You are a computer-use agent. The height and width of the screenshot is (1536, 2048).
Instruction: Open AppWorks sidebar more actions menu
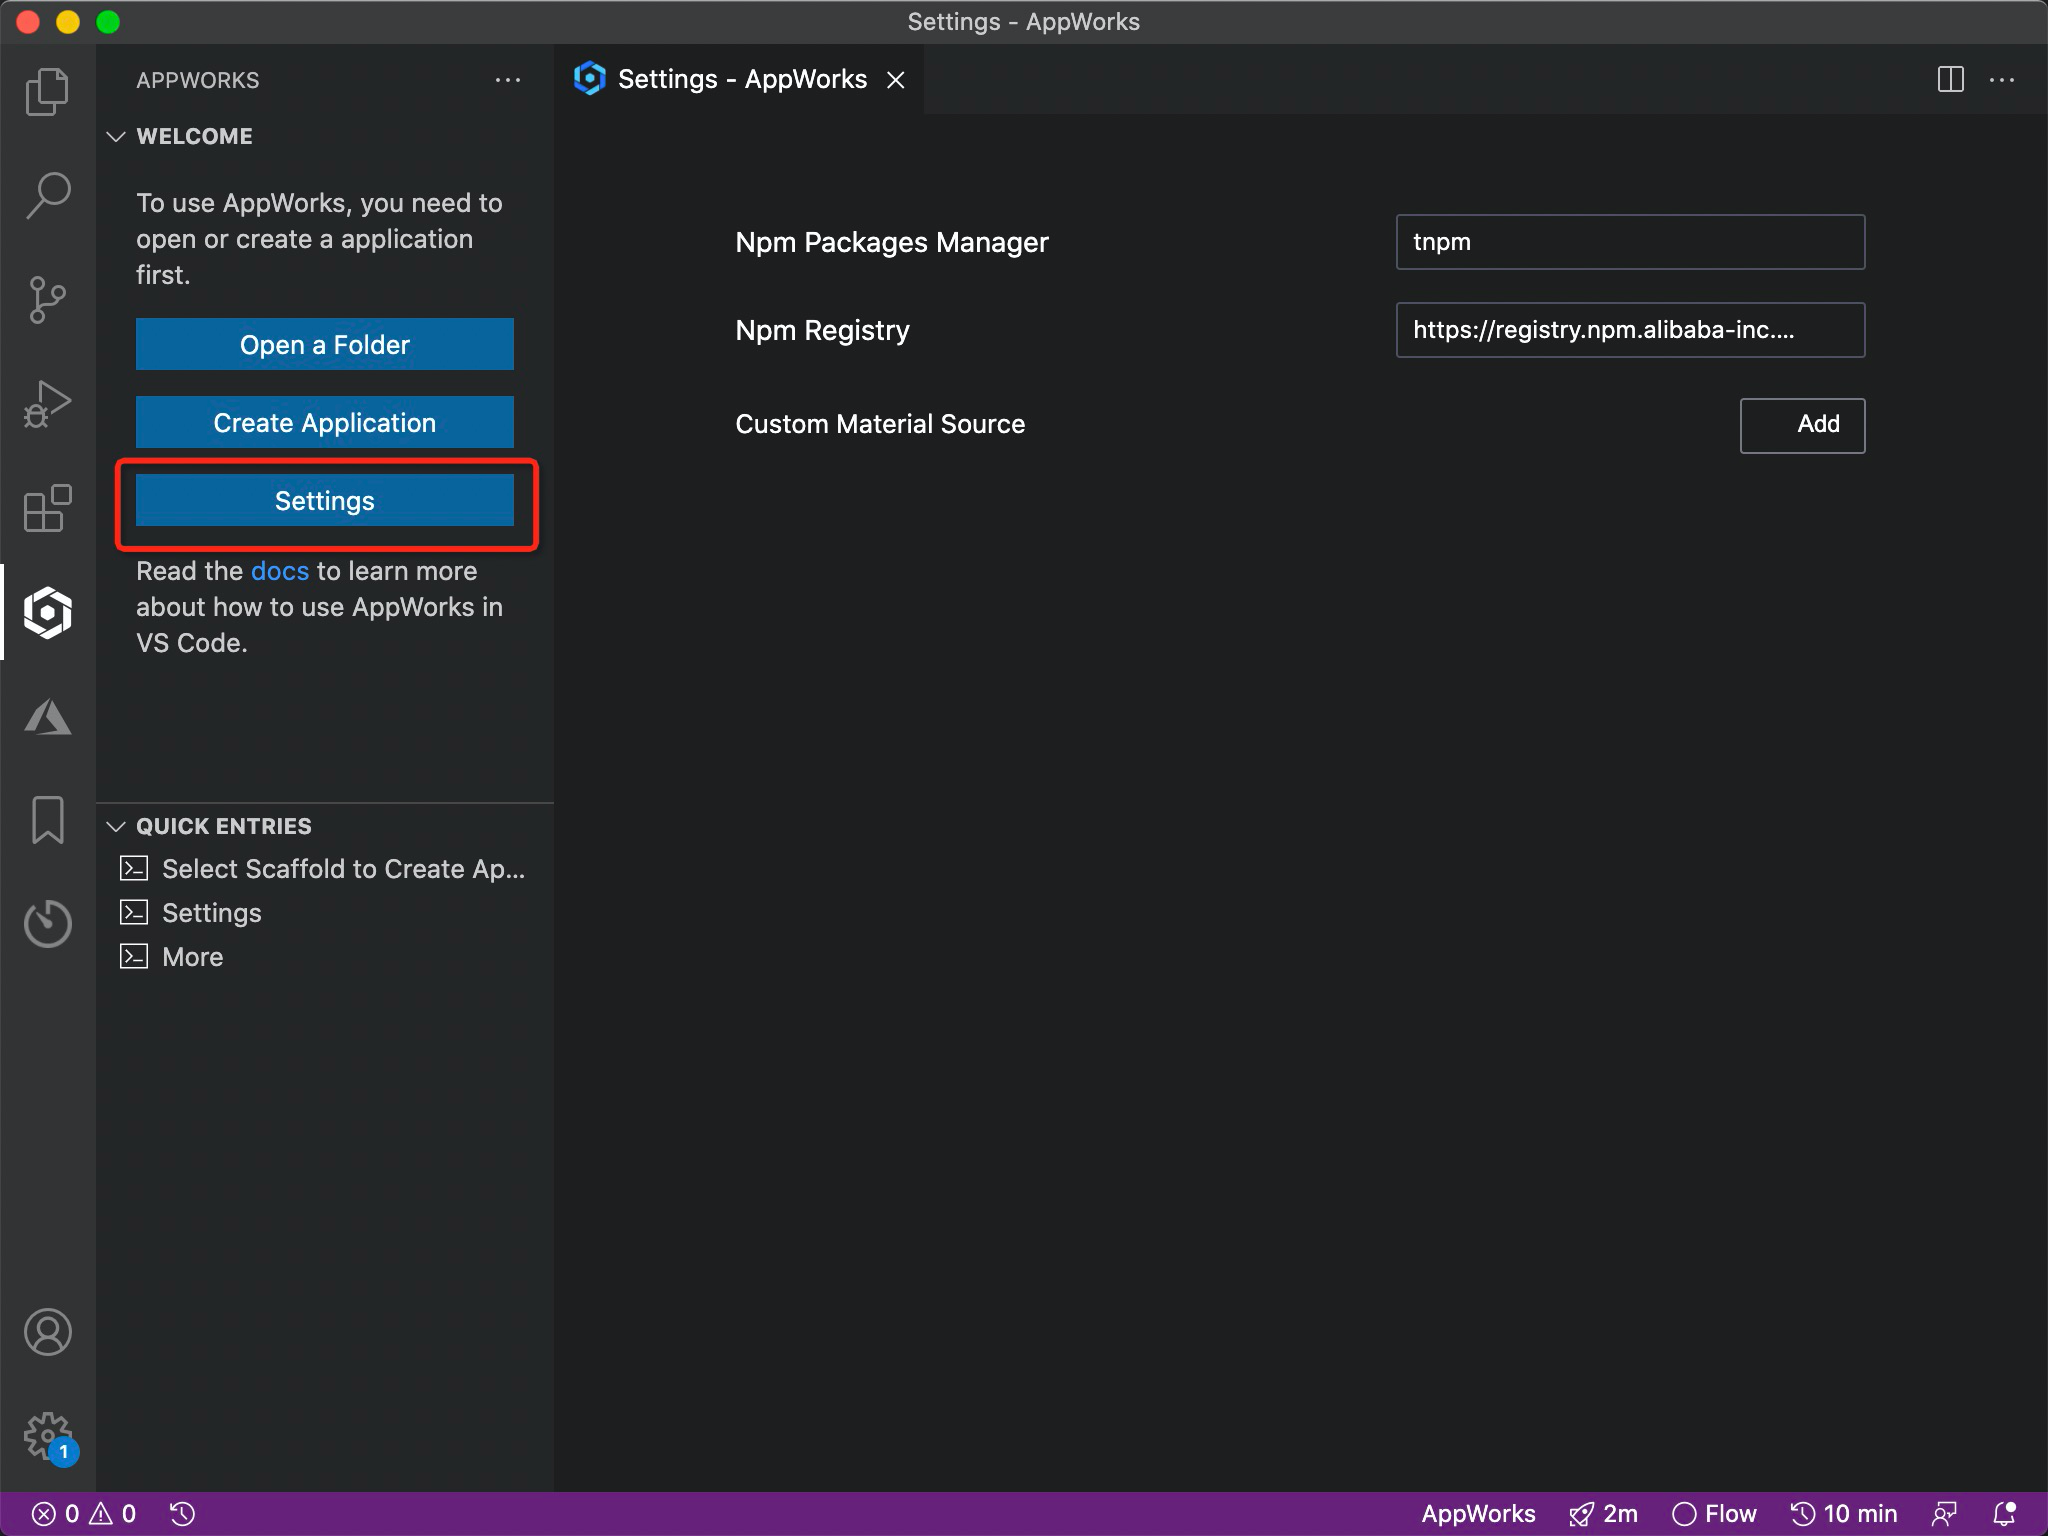click(508, 80)
